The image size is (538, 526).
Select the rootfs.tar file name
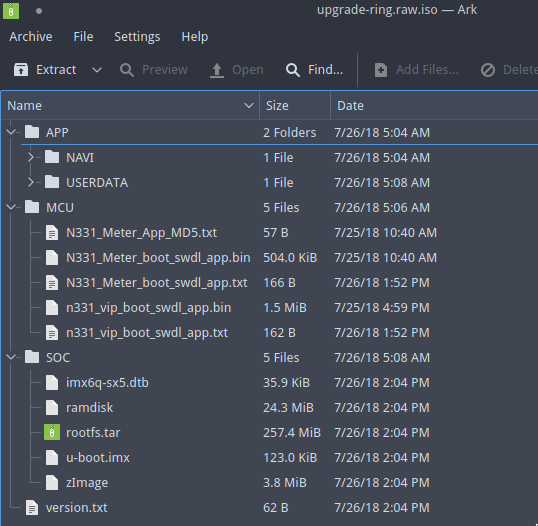[93, 433]
